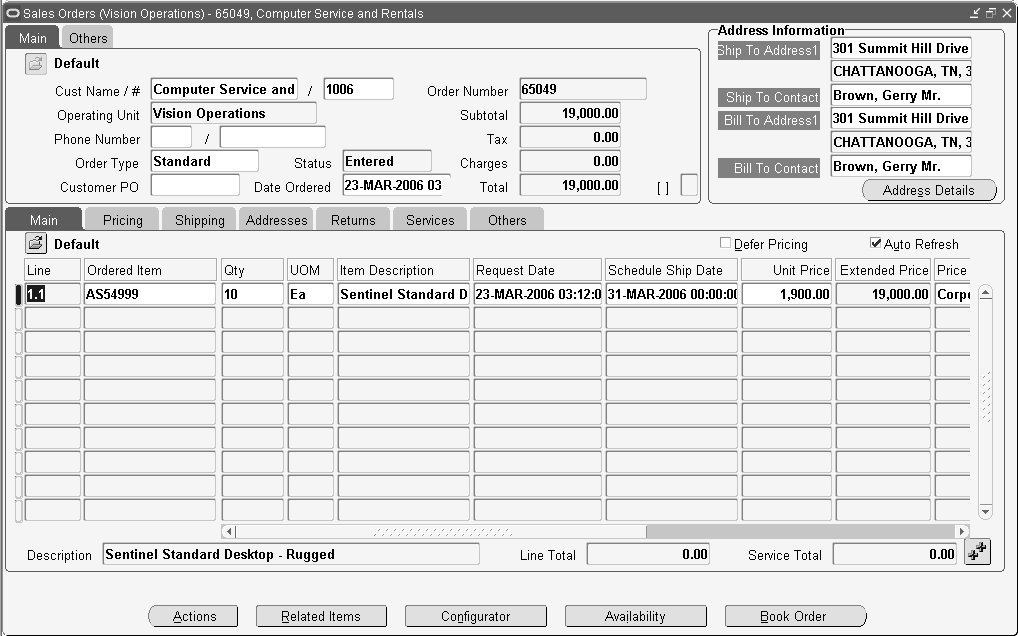
Task: Click the UOM cell Ea
Action: pos(310,294)
